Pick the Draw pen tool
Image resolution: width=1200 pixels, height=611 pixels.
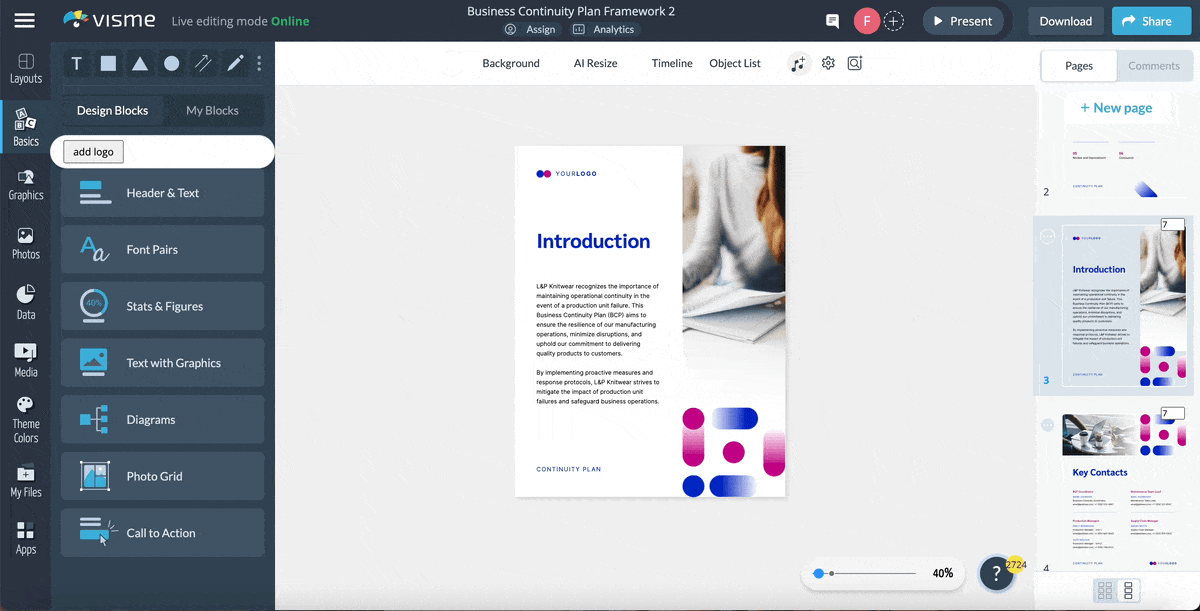point(235,63)
